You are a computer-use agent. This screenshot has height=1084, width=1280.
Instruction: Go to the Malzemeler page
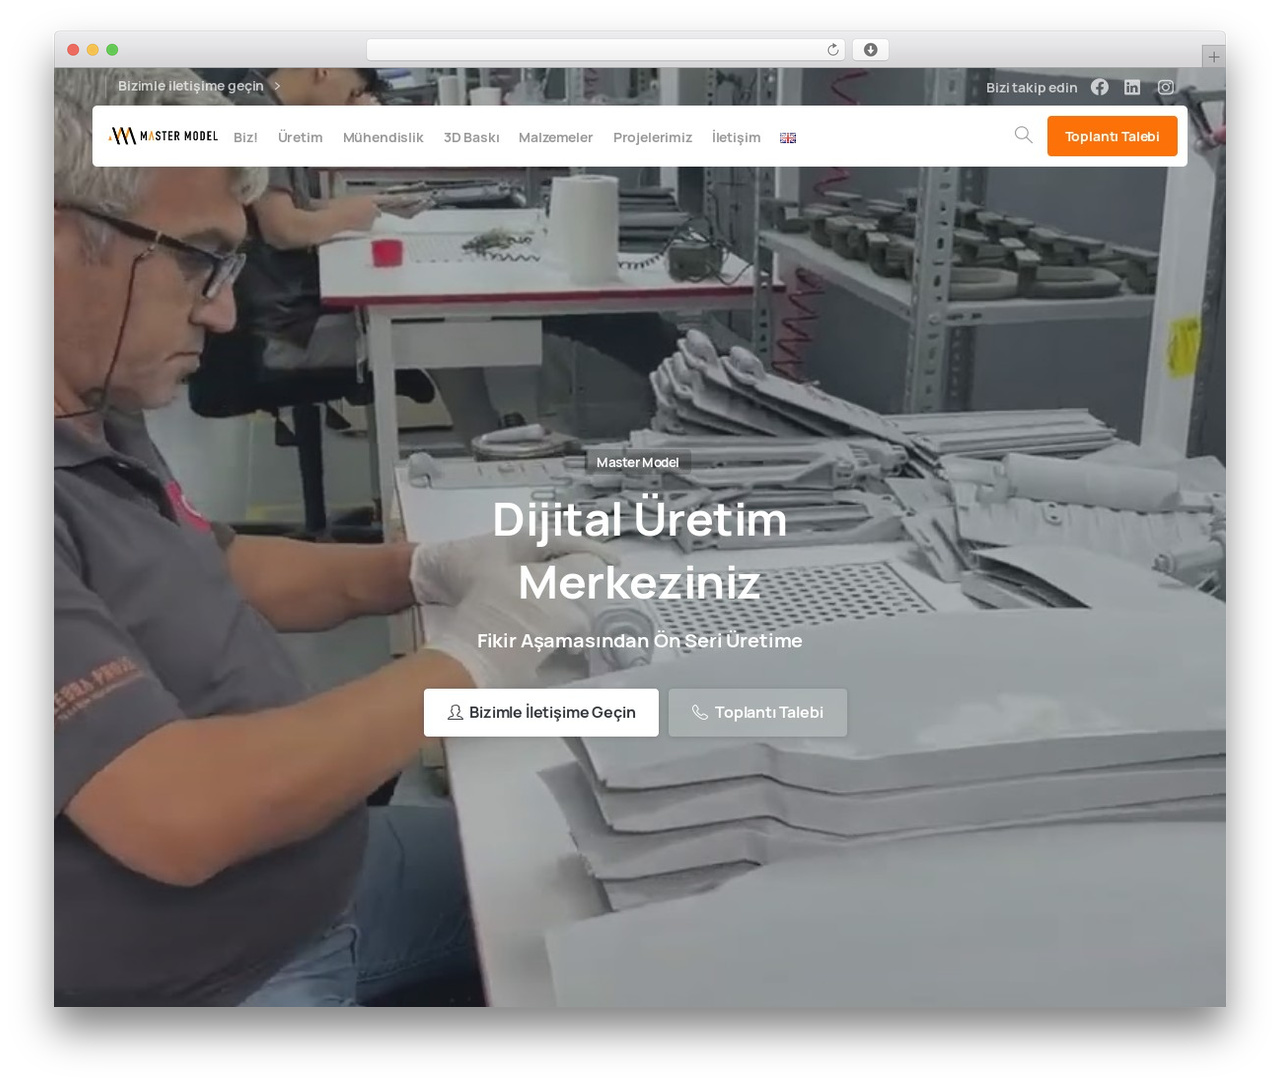point(555,137)
